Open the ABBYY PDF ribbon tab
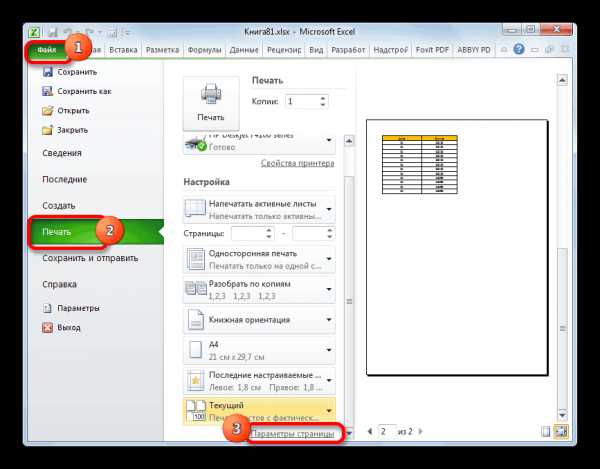This screenshot has height=469, width=600. click(474, 50)
